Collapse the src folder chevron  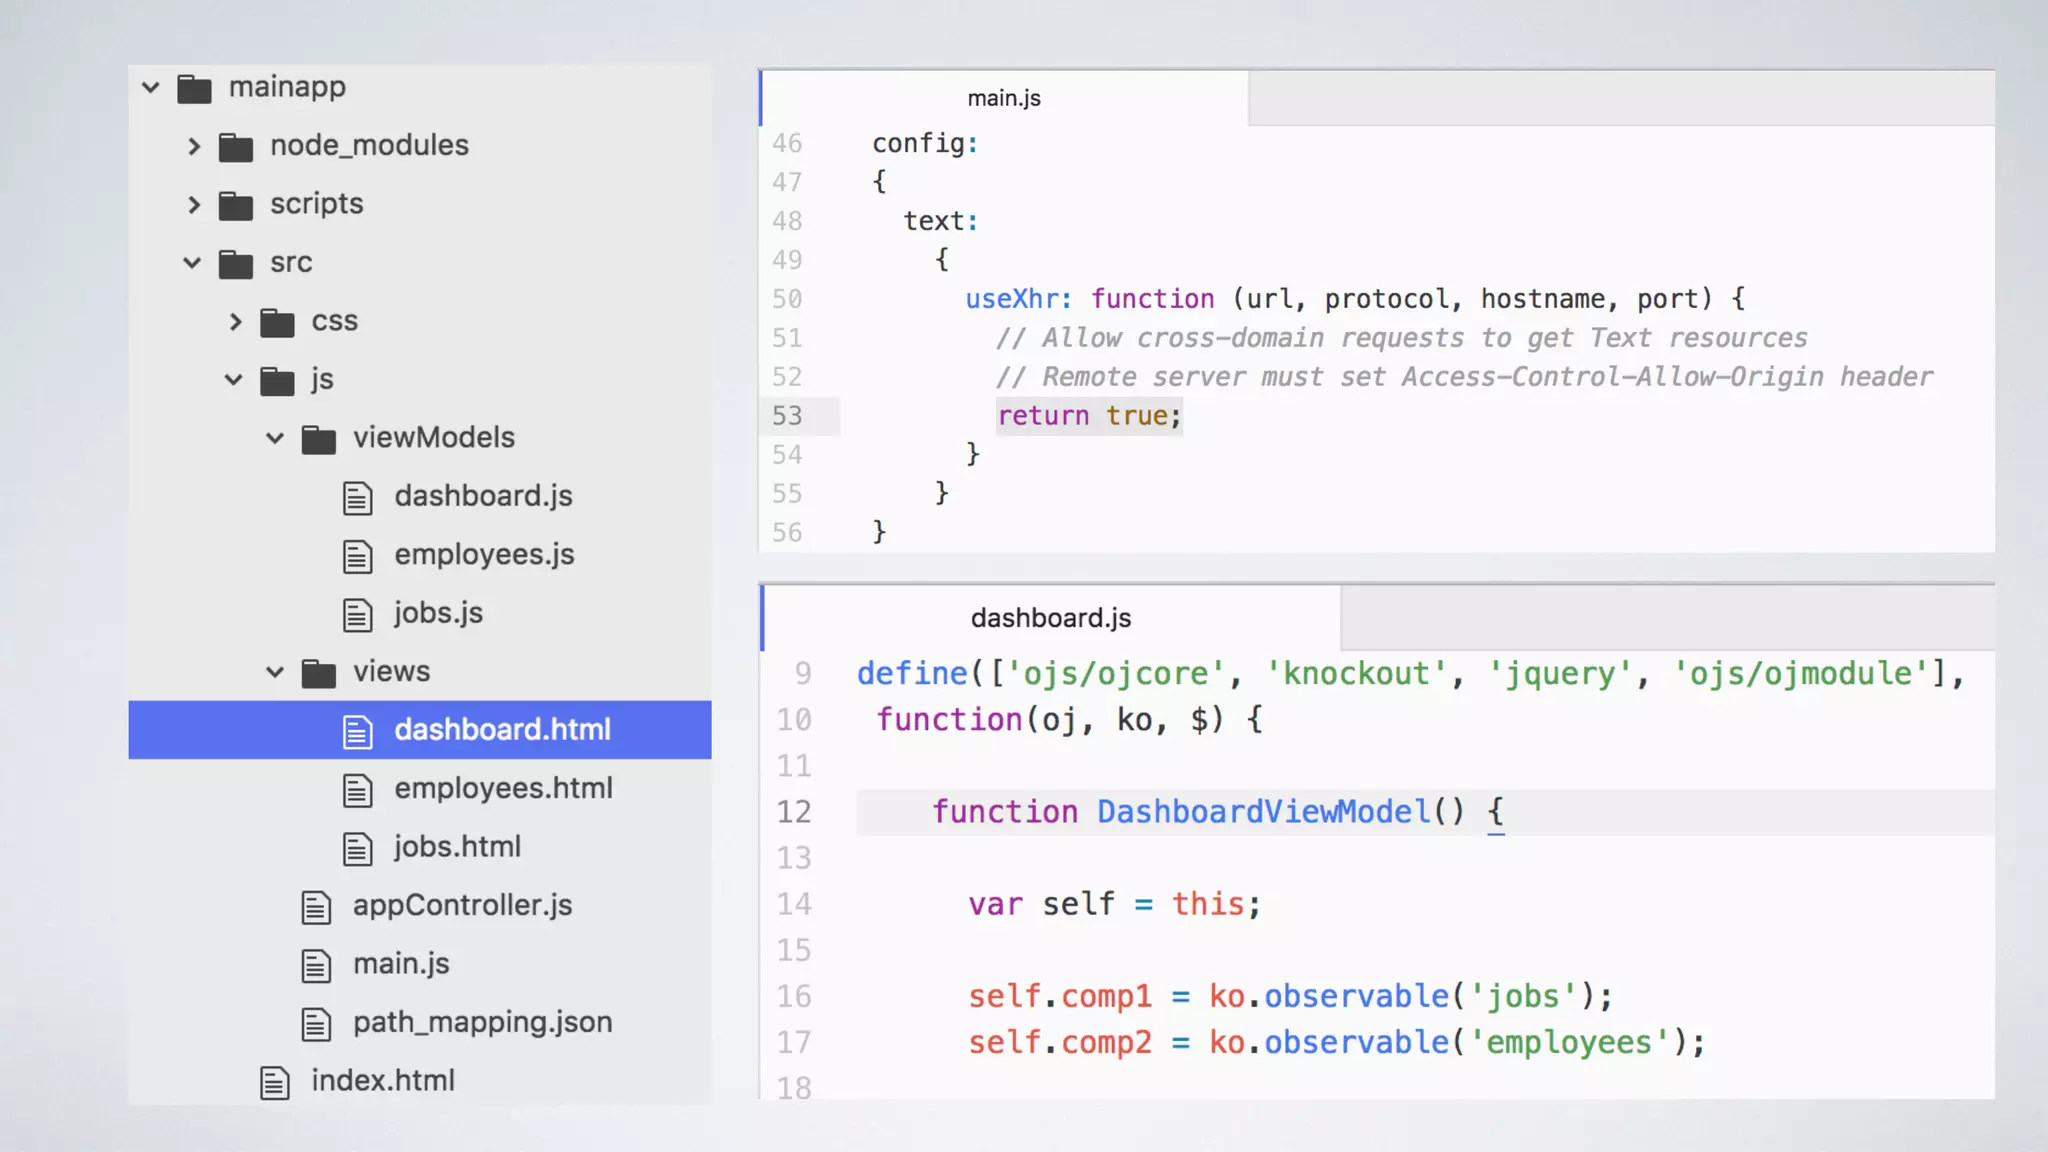(192, 263)
